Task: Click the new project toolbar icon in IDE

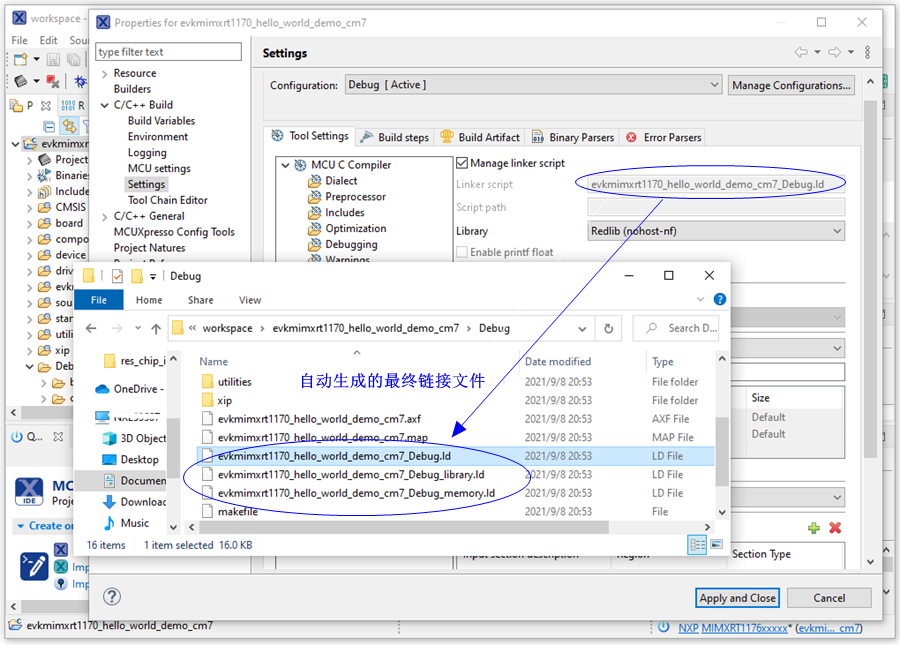Action: click(x=21, y=59)
